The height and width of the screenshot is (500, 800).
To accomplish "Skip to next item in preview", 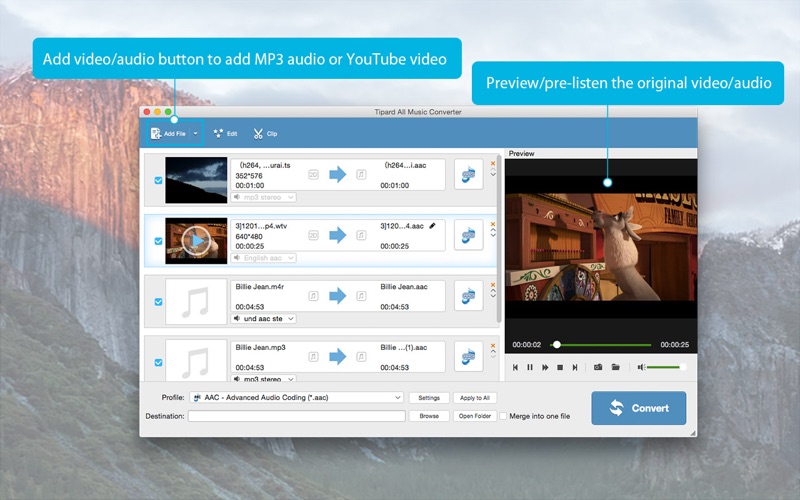I will 575,367.
